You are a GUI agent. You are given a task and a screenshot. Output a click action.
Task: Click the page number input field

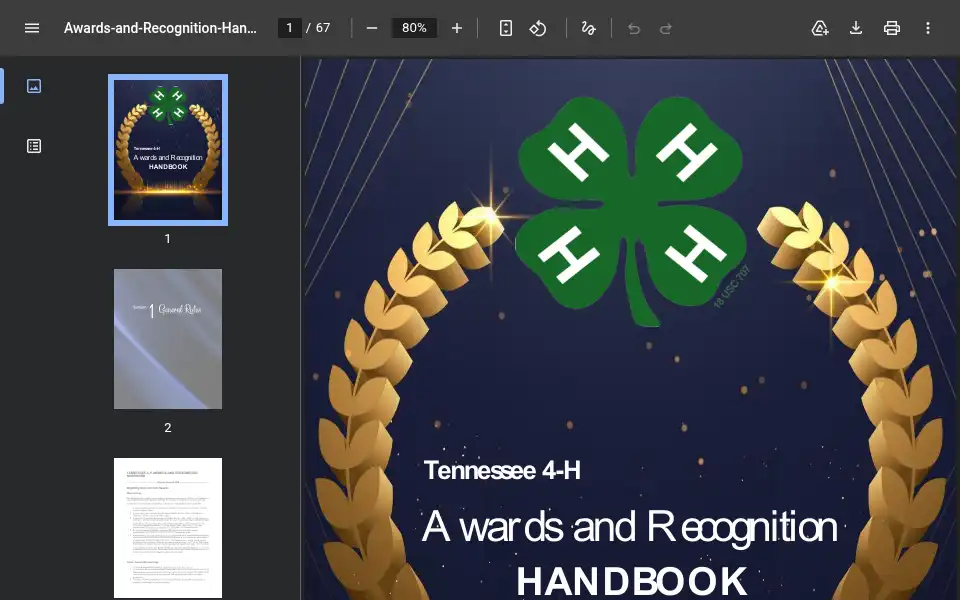pos(290,28)
